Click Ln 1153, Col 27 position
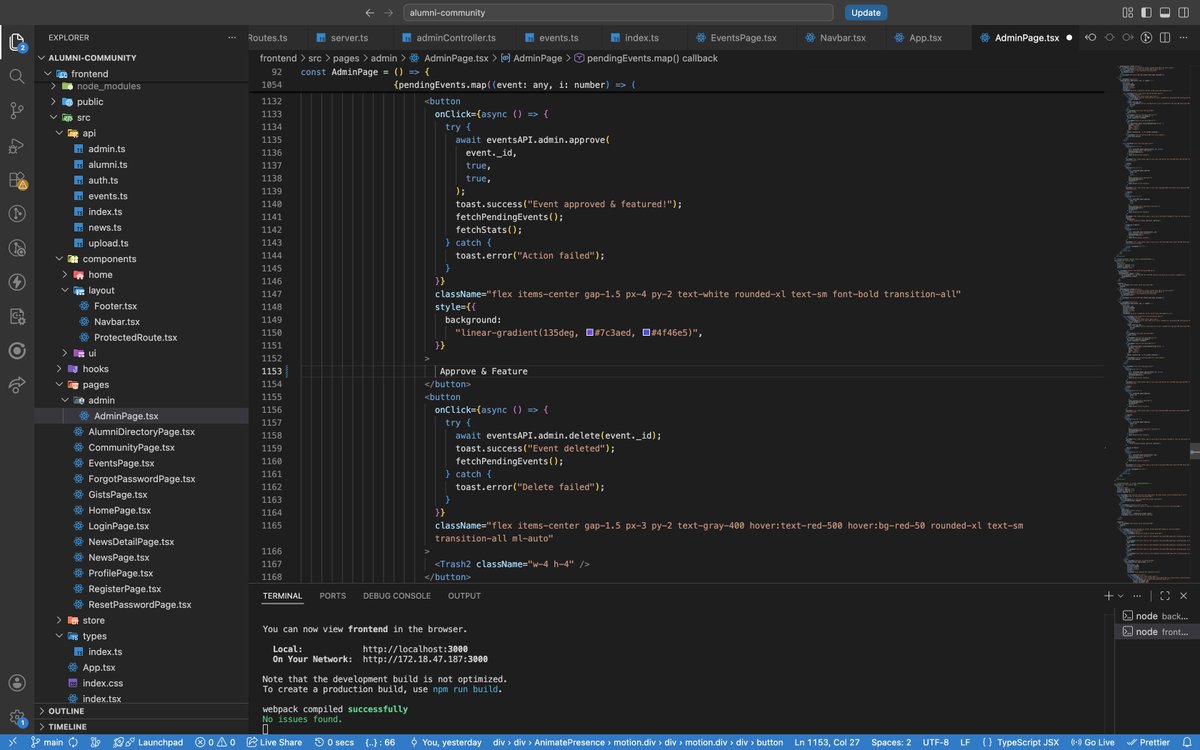The image size is (1200, 750). pyautogui.click(x=826, y=742)
